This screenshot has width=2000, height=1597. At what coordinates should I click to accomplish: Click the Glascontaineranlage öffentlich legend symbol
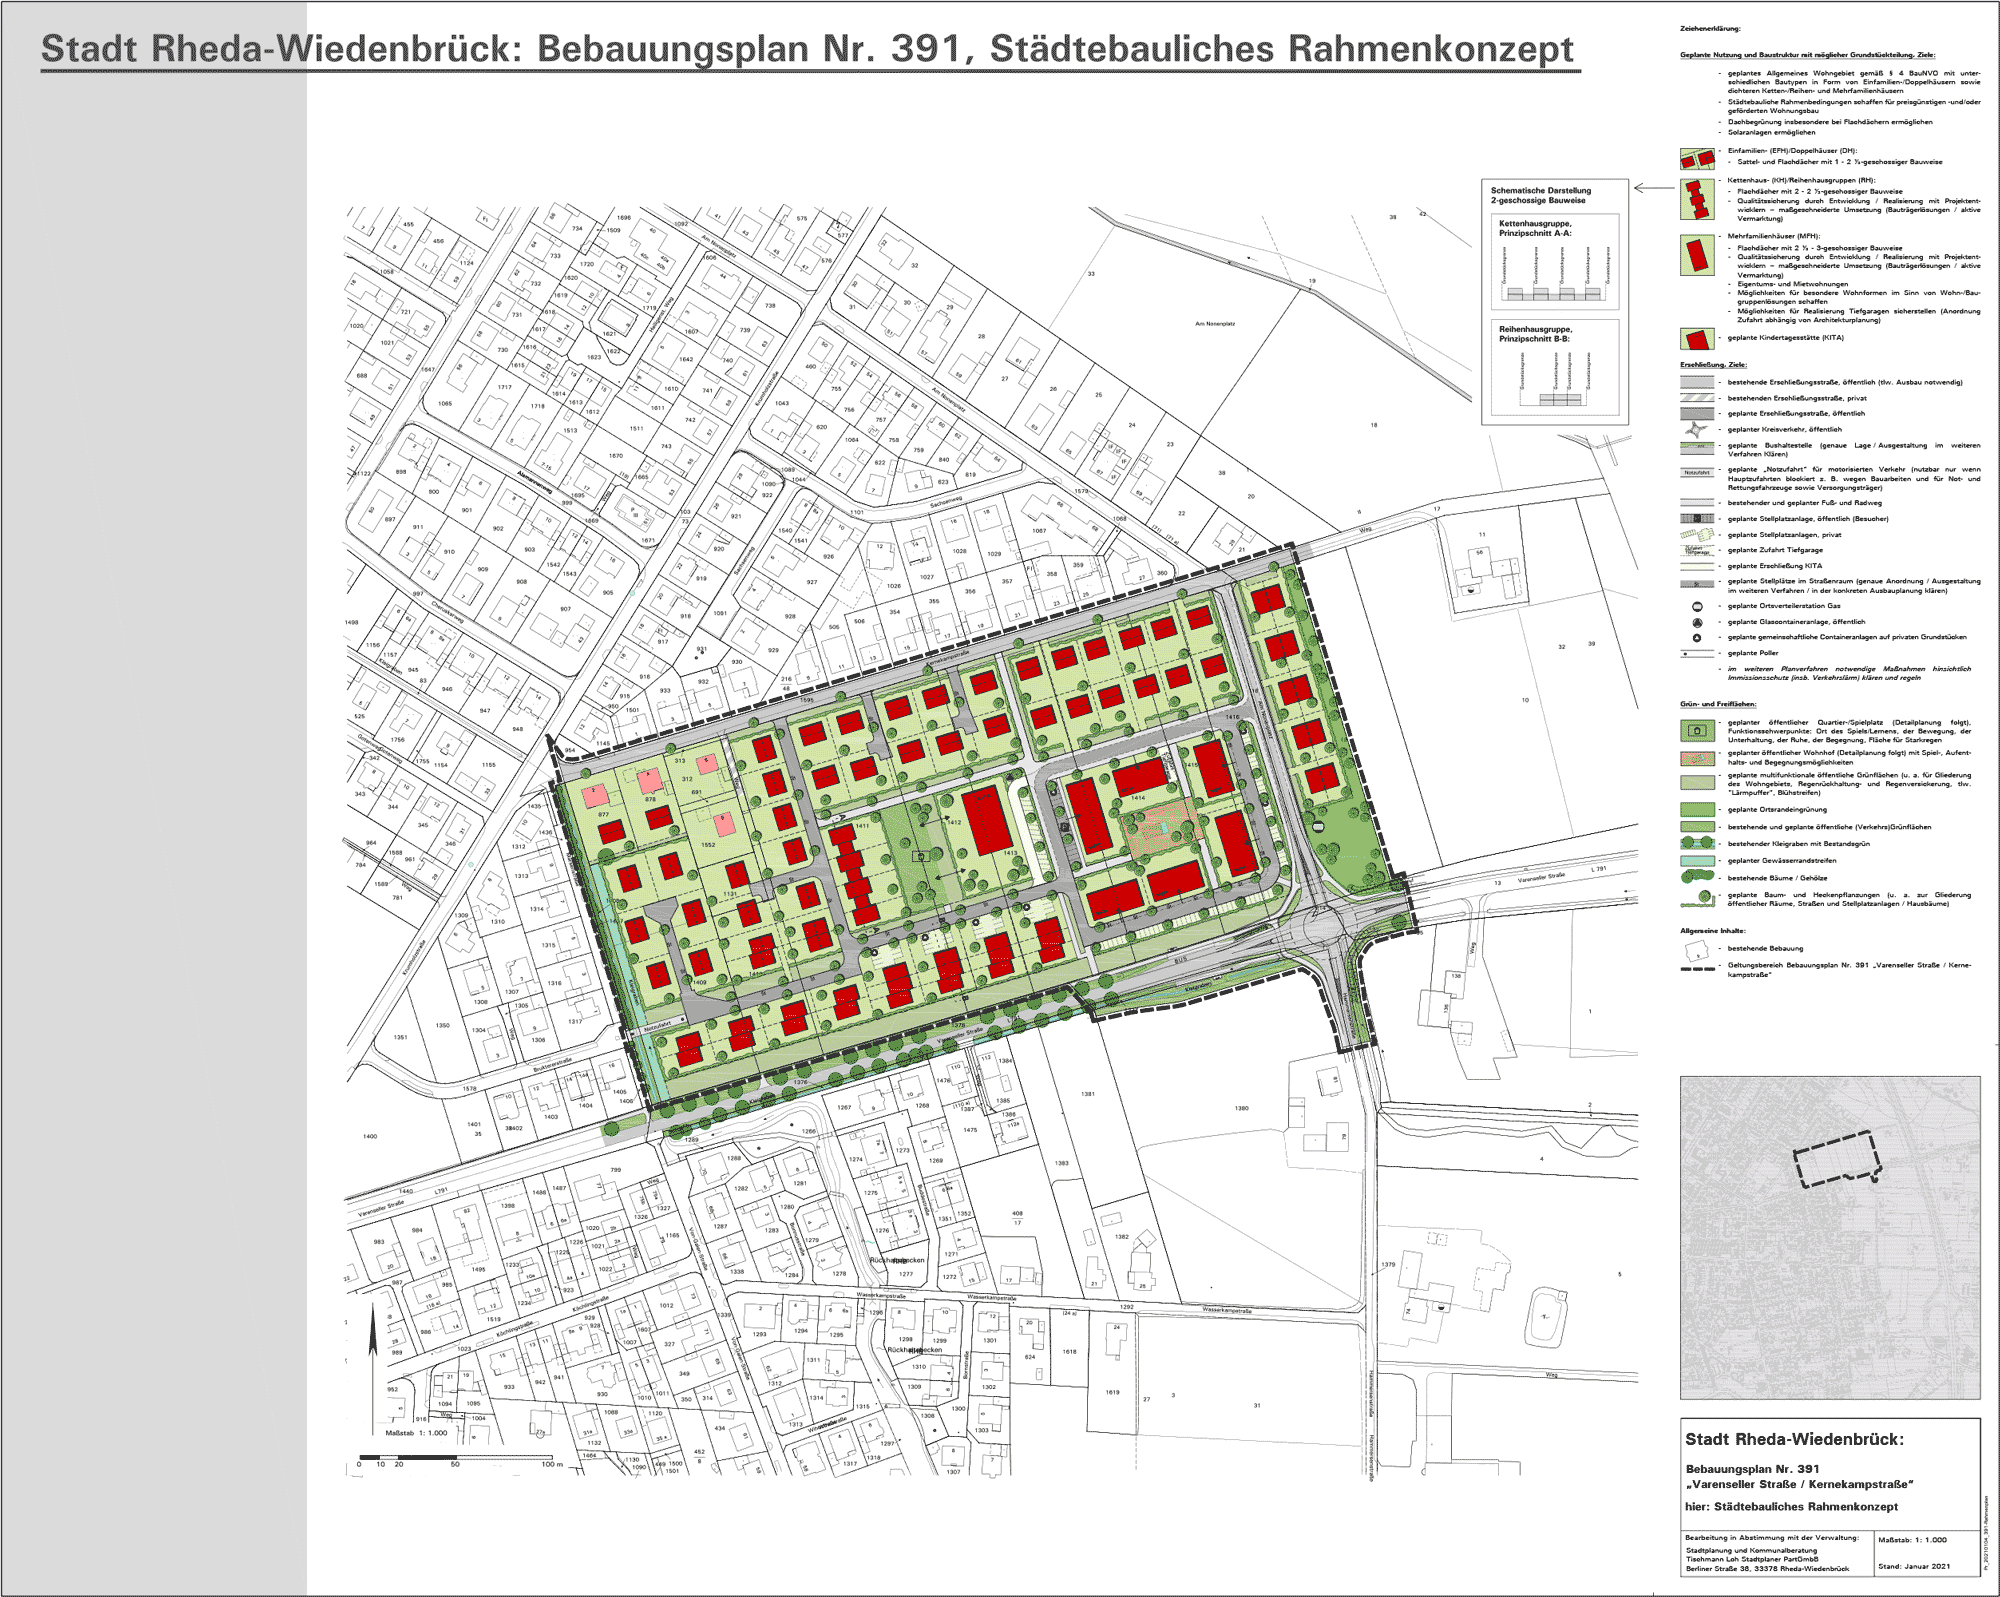[x=1697, y=622]
